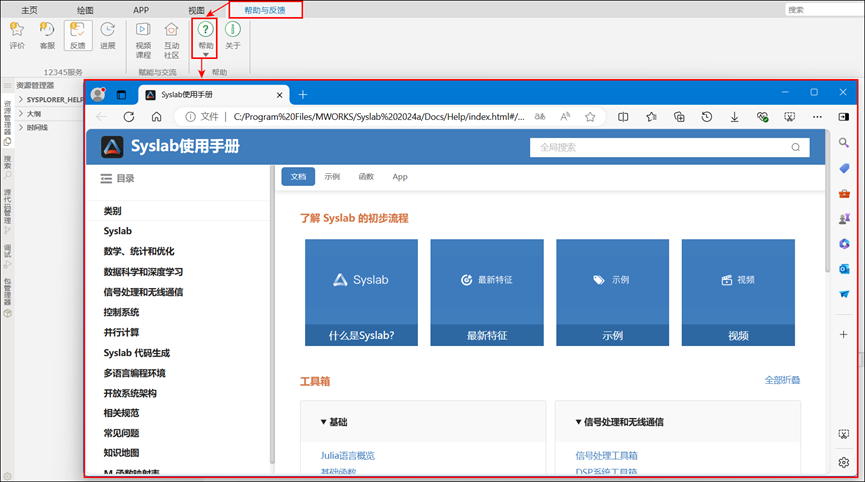Select 控制系统 in the contents list
This screenshot has height=482, width=865.
(x=121, y=312)
